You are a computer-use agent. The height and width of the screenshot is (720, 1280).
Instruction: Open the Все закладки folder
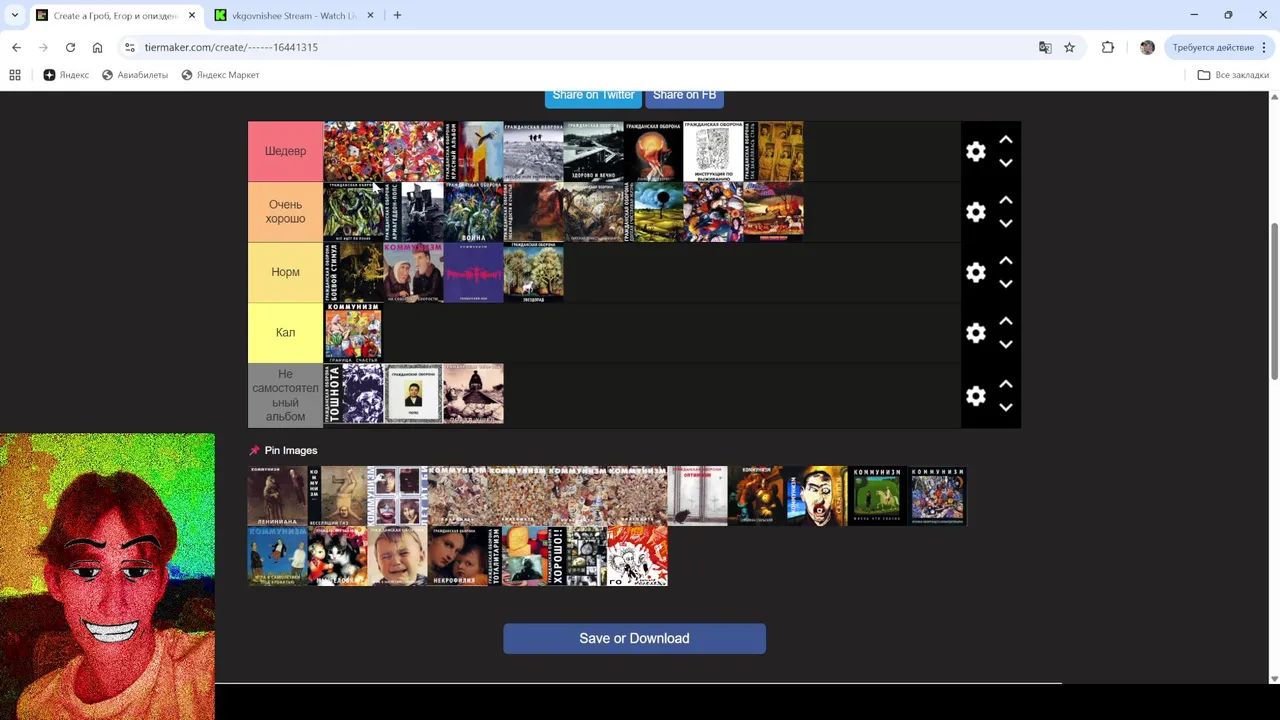[1233, 75]
